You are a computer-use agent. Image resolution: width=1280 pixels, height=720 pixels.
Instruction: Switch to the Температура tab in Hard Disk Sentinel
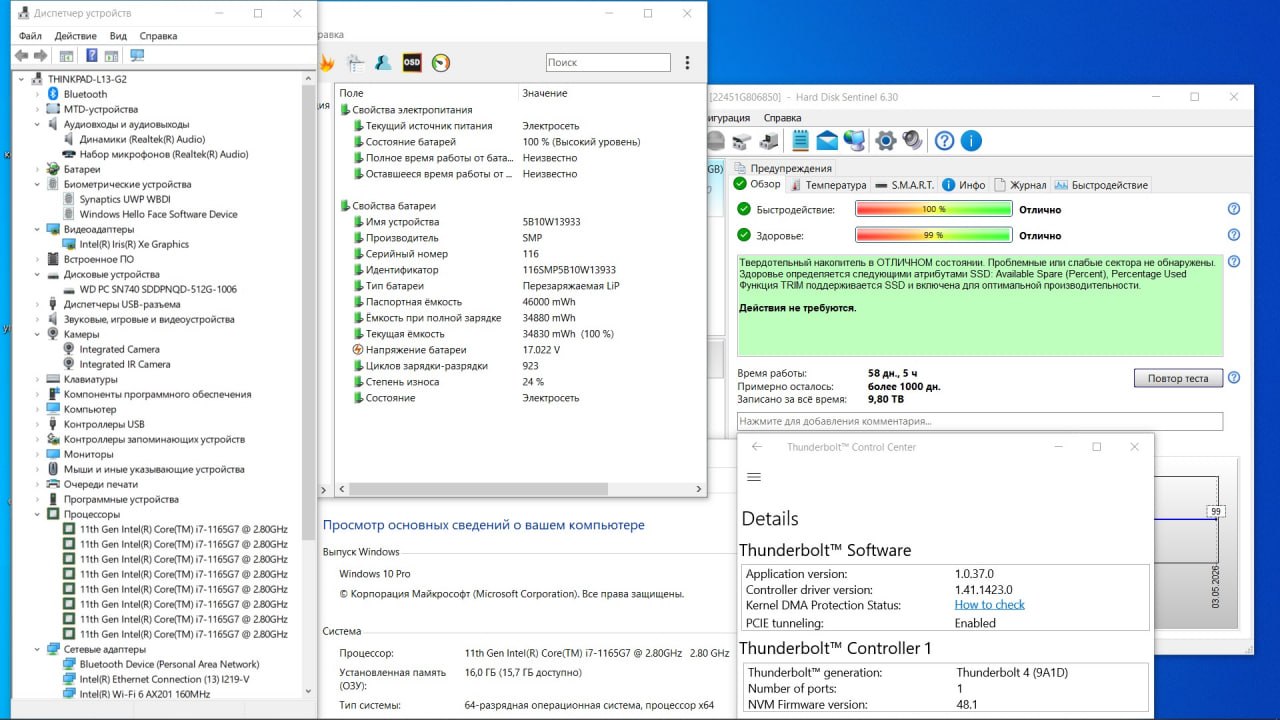(x=829, y=185)
